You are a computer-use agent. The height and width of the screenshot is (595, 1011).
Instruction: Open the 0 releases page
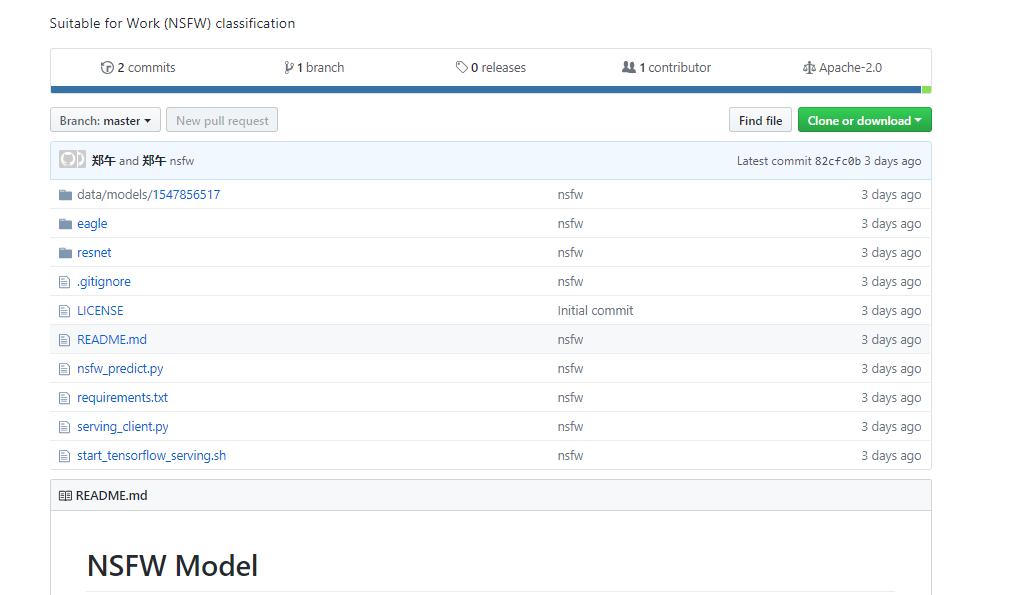point(491,68)
